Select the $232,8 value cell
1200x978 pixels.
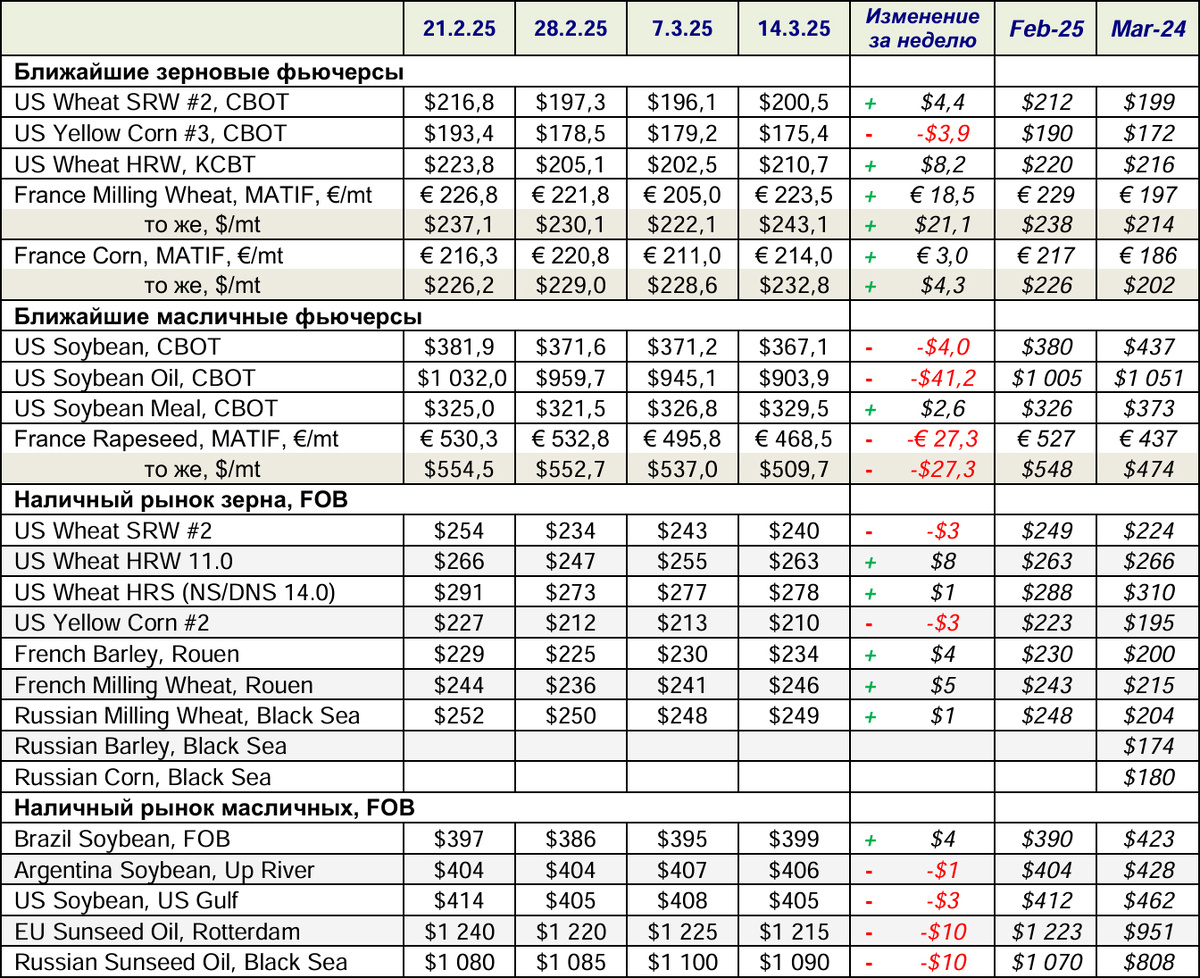pyautogui.click(x=794, y=287)
